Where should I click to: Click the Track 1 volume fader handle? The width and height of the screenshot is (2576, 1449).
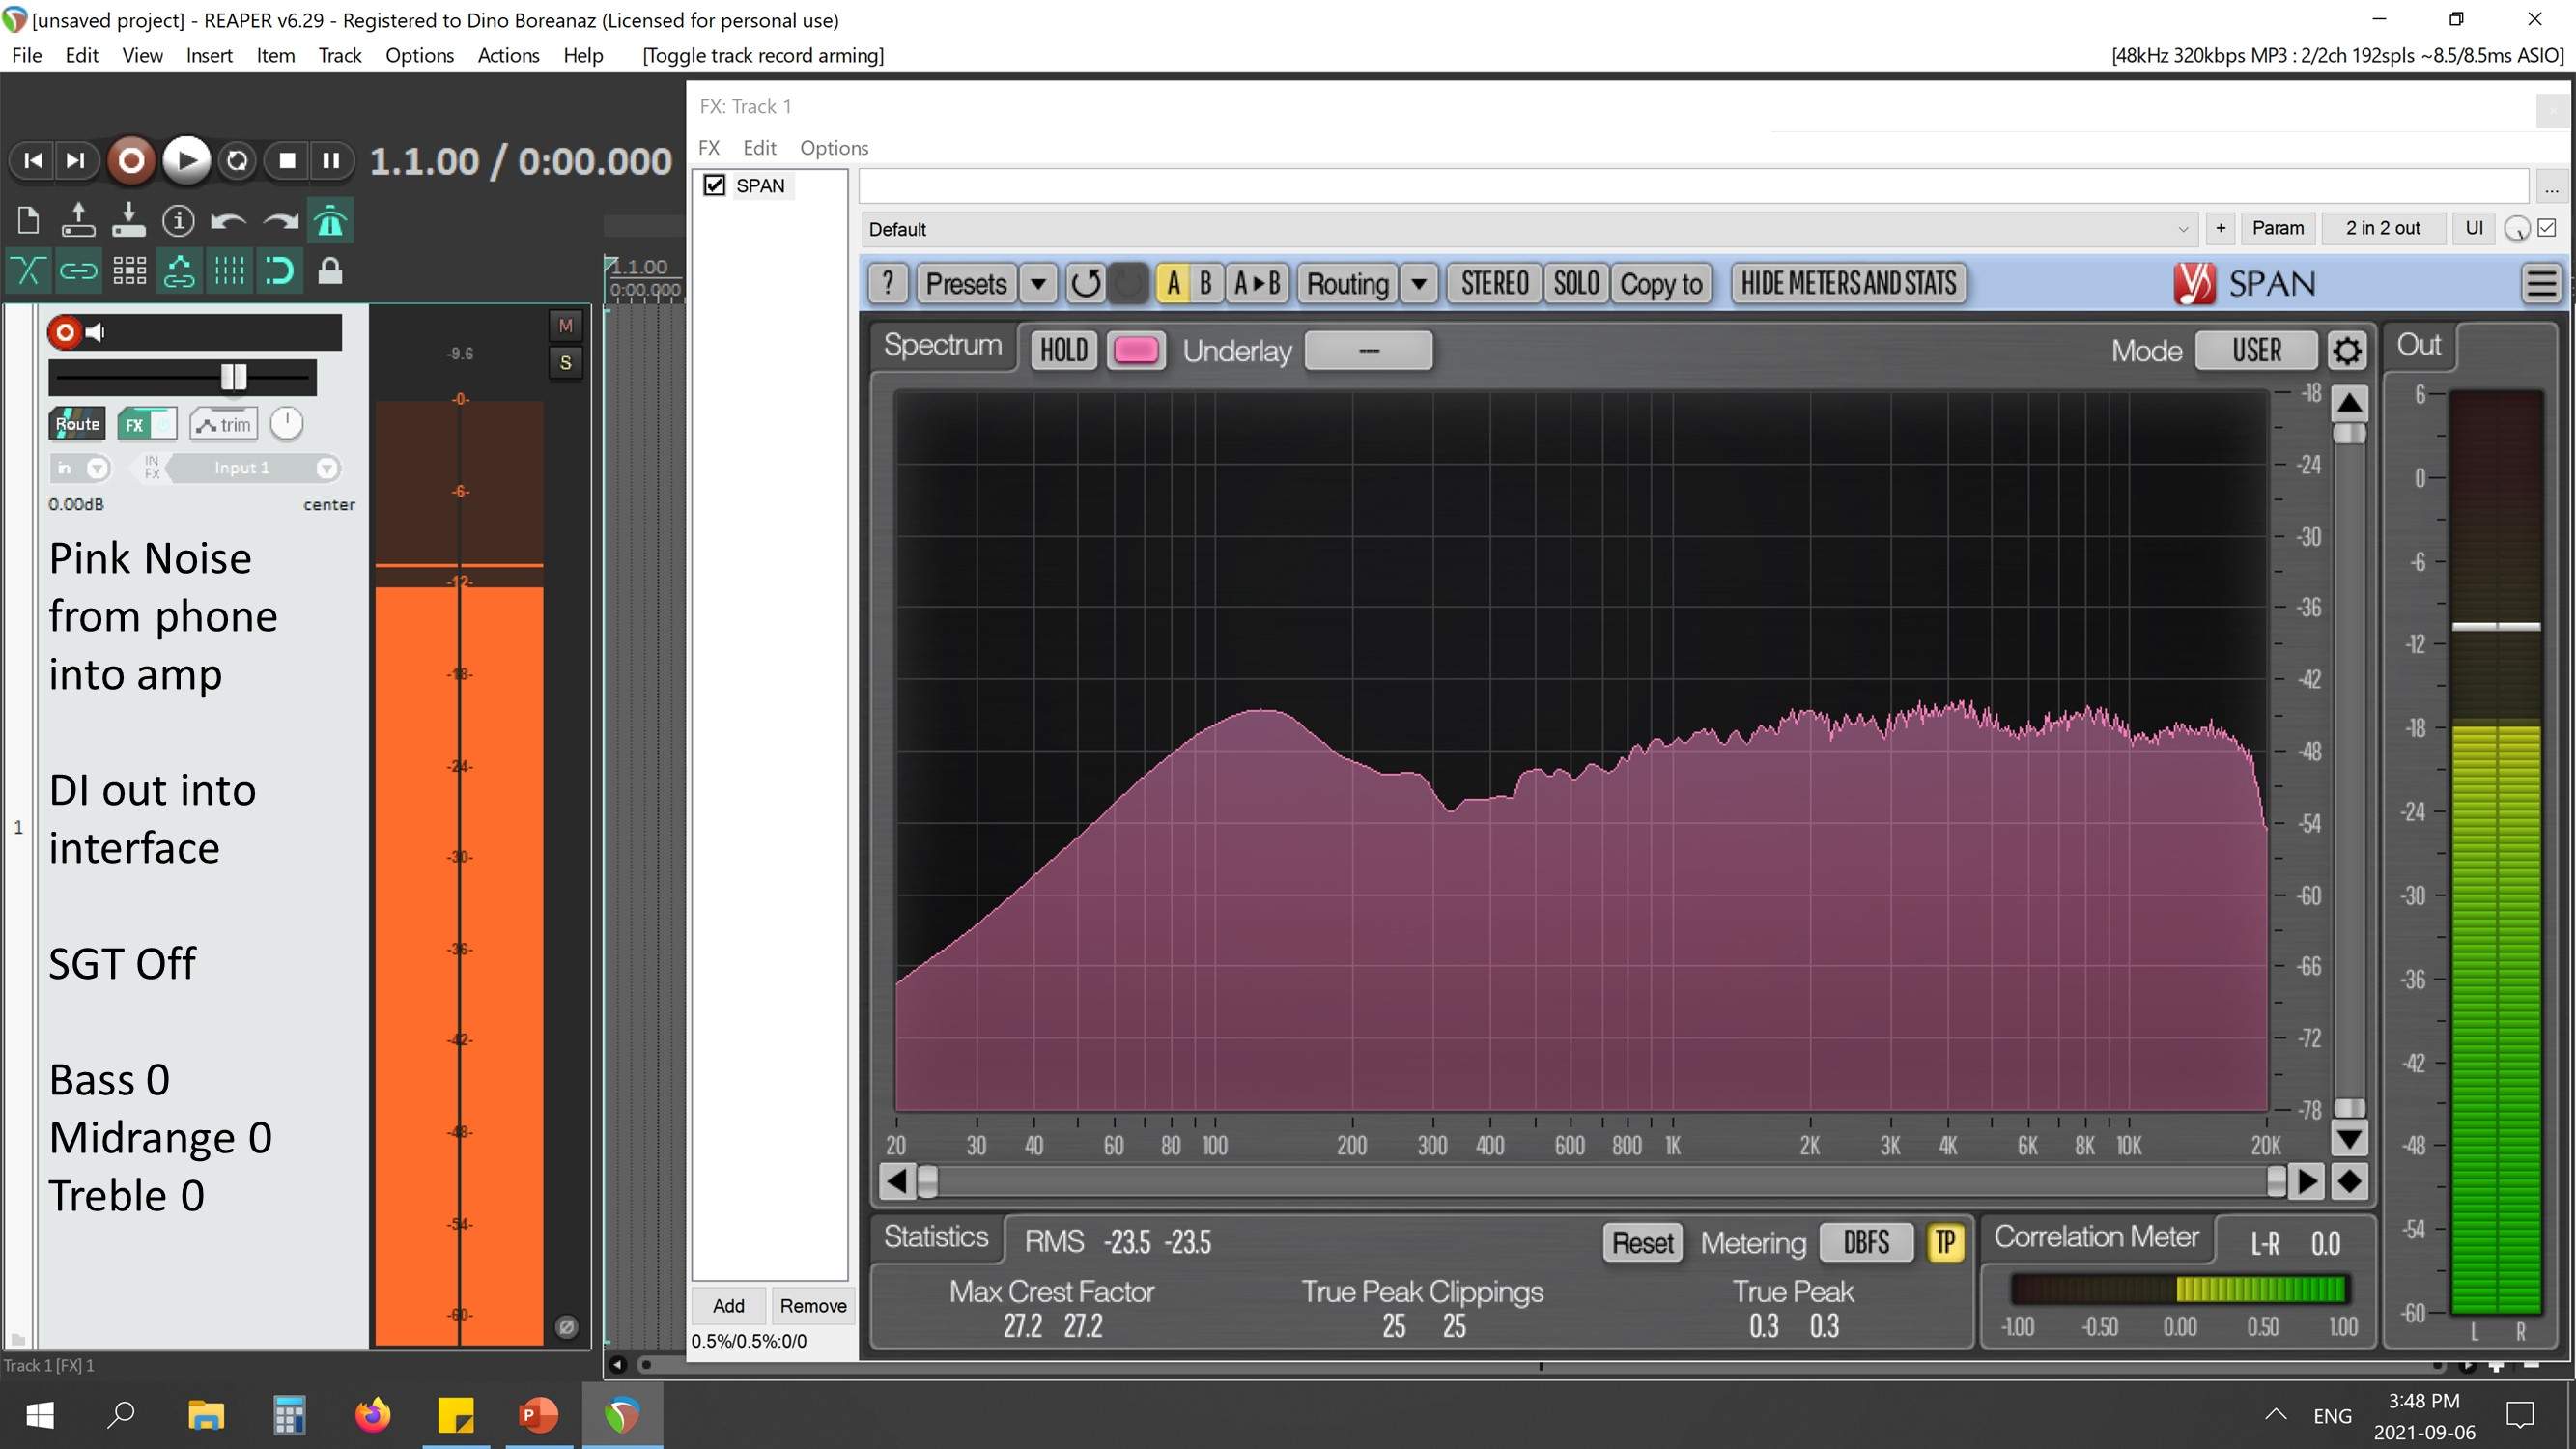pyautogui.click(x=234, y=376)
